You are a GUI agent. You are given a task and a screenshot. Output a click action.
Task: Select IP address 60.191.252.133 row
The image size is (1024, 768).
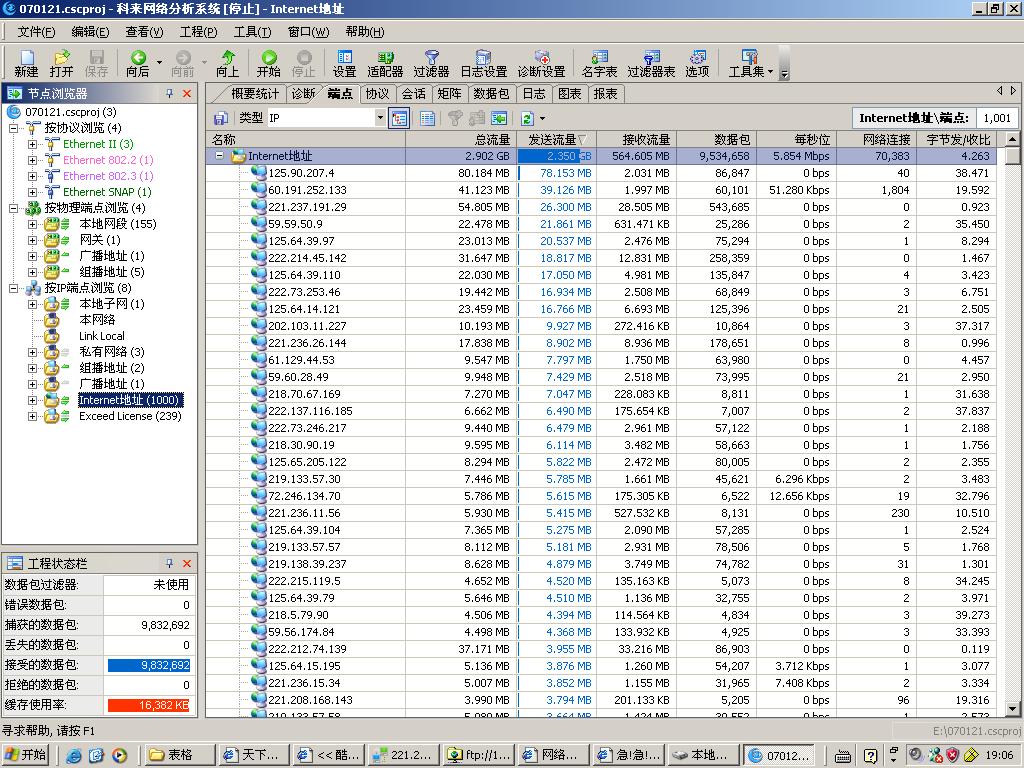click(x=307, y=190)
